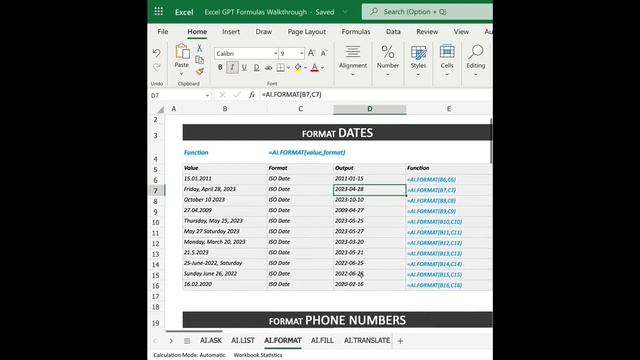The height and width of the screenshot is (360, 640).
Task: Open the file name dropdown chevron
Action: pyautogui.click(x=345, y=12)
